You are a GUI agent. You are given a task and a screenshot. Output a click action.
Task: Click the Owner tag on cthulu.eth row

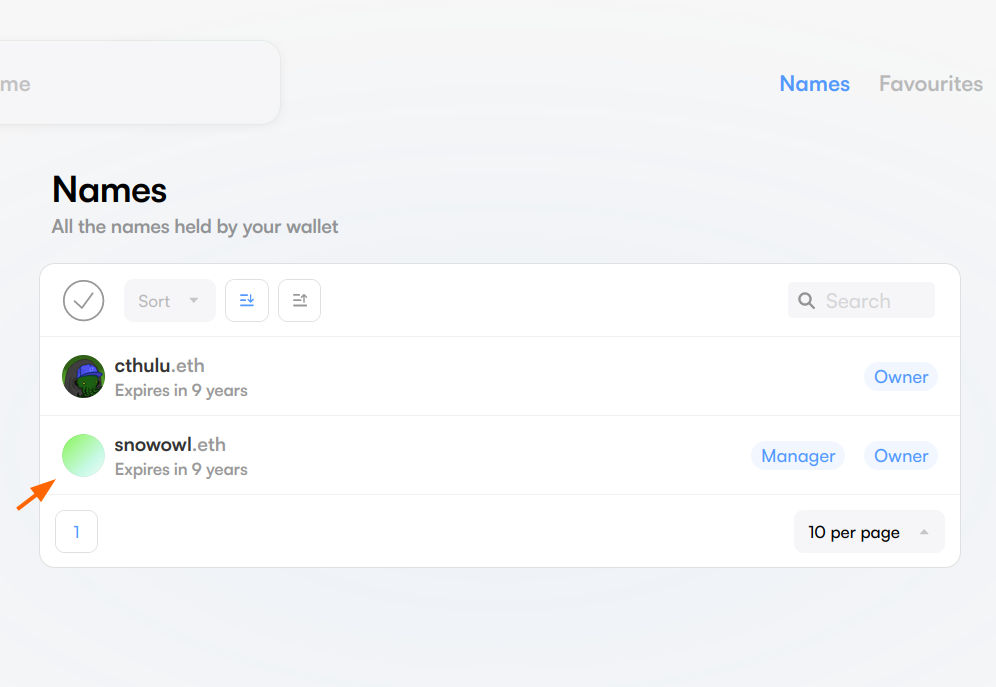[901, 377]
